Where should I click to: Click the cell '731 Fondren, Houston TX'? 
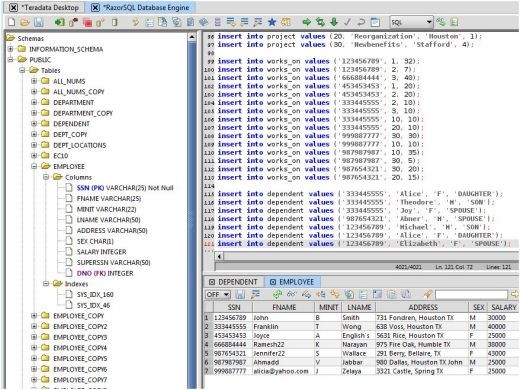point(422,317)
